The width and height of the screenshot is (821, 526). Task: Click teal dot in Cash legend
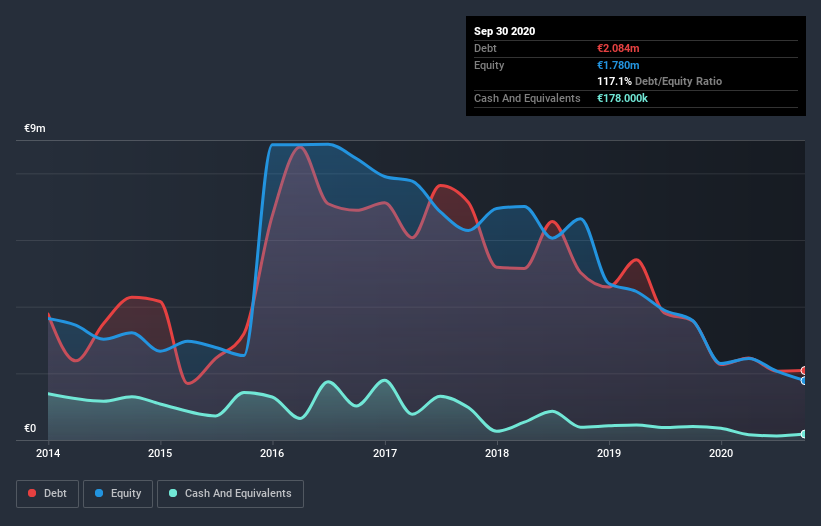pos(173,493)
